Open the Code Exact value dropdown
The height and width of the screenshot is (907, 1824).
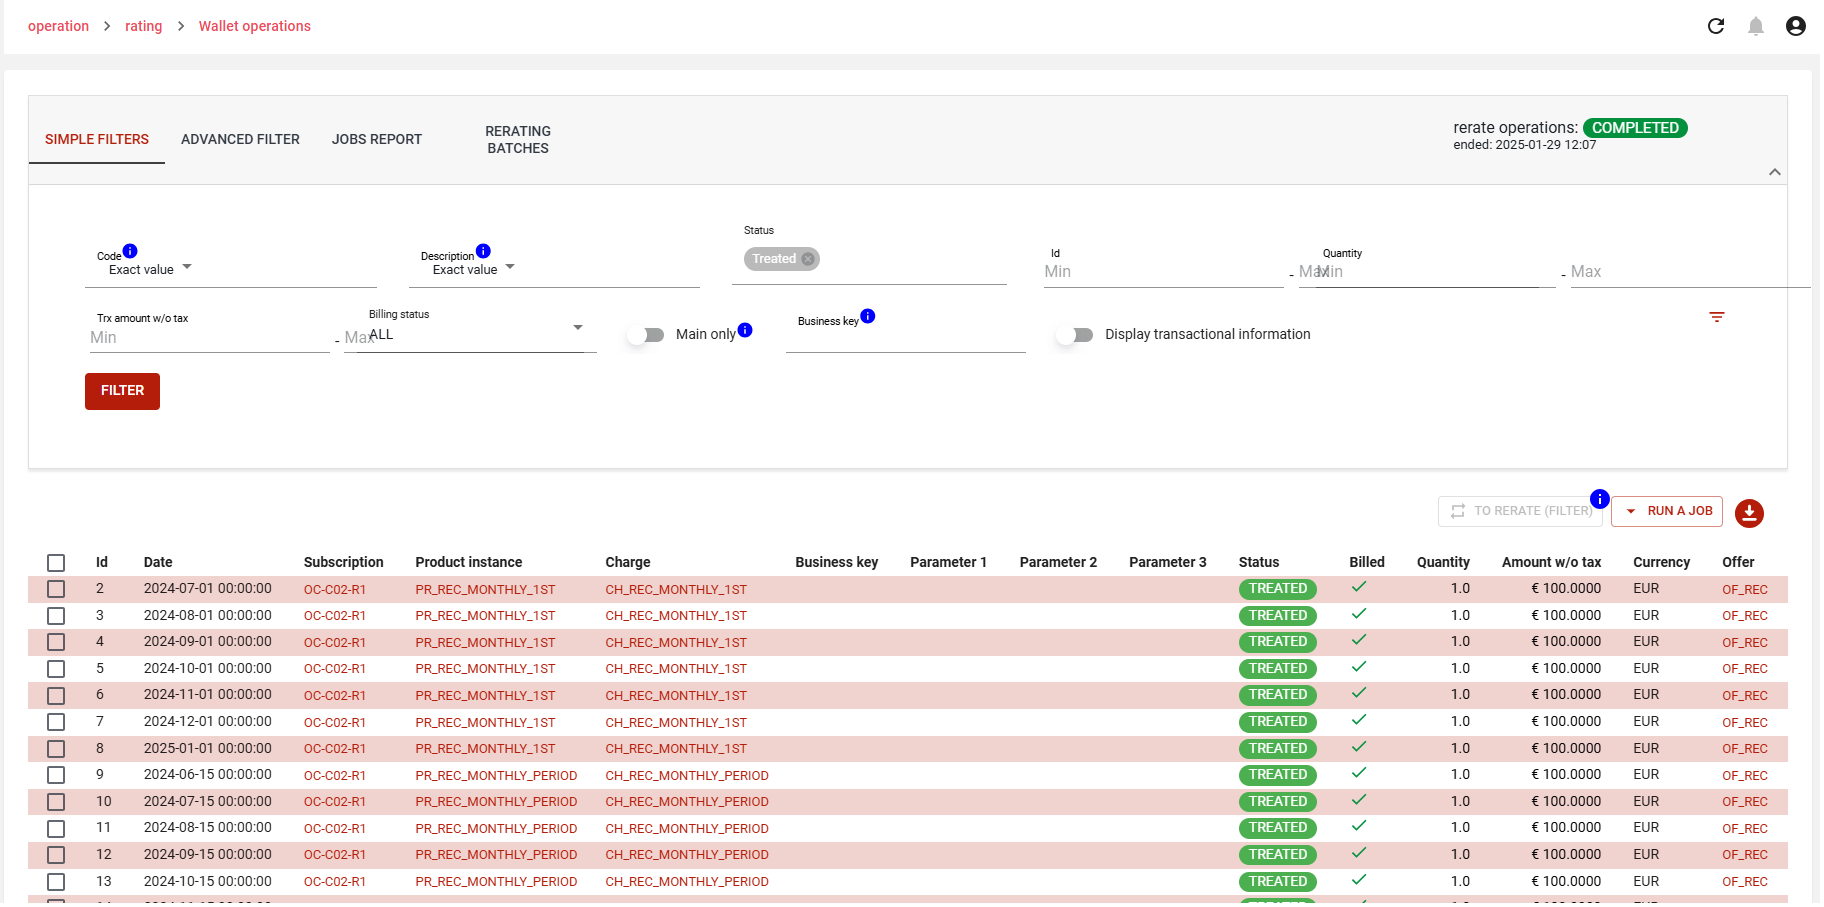(x=150, y=269)
